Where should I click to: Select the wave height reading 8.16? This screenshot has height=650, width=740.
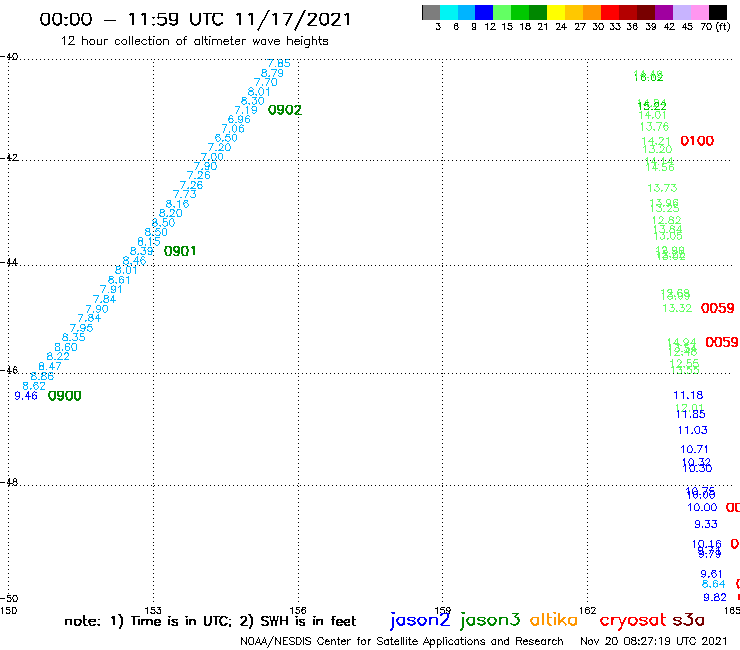[x=177, y=204]
